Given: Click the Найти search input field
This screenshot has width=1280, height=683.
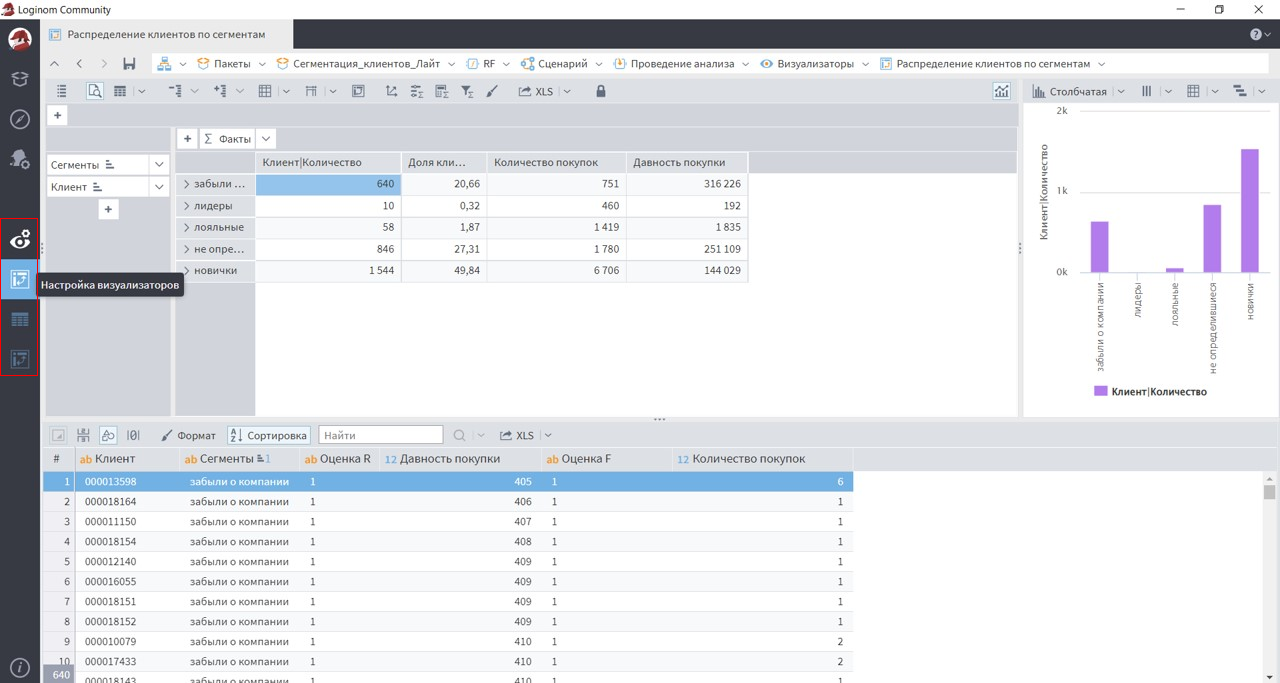Looking at the screenshot, I should [380, 436].
